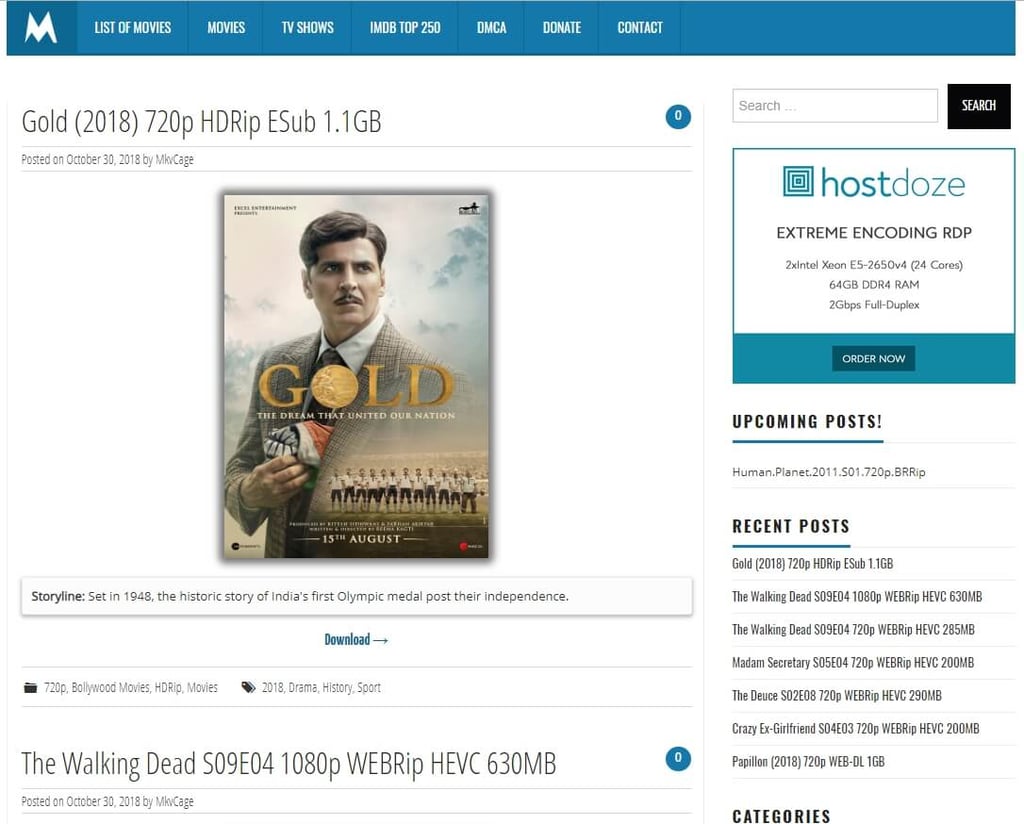Open MkvCage author link under Gold title
Screen dimensions: 1024x824
[174, 159]
